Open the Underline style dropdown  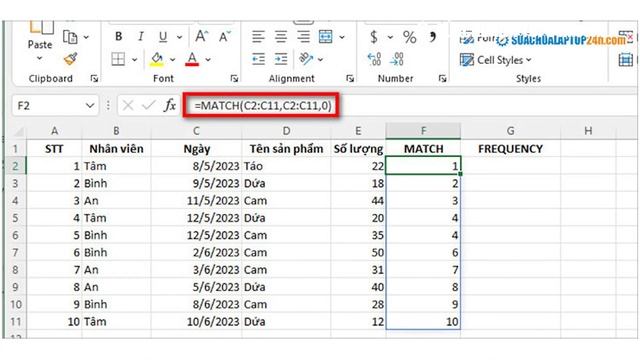coord(180,37)
